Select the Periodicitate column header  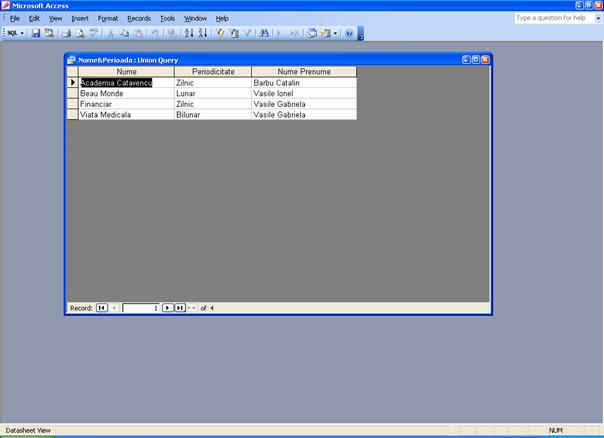click(212, 72)
